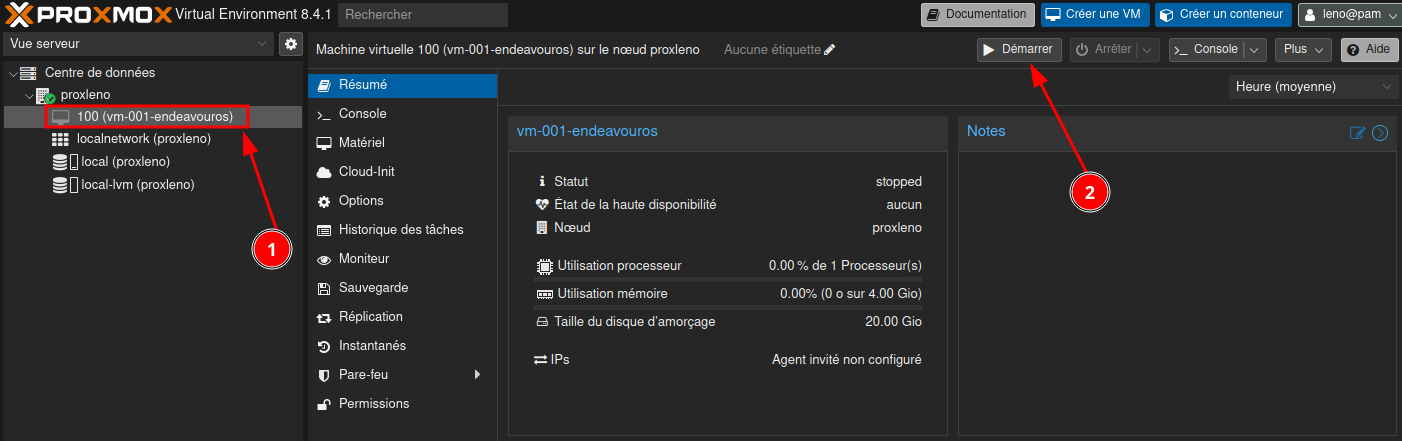Expand the Pare-feu submenu arrow

click(477, 375)
